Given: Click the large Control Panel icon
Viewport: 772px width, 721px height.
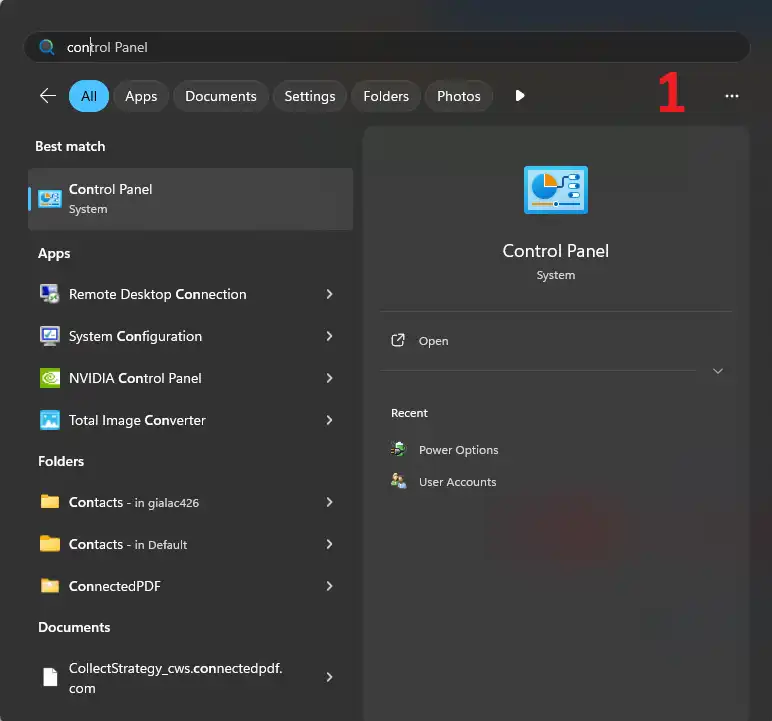Looking at the screenshot, I should [555, 190].
